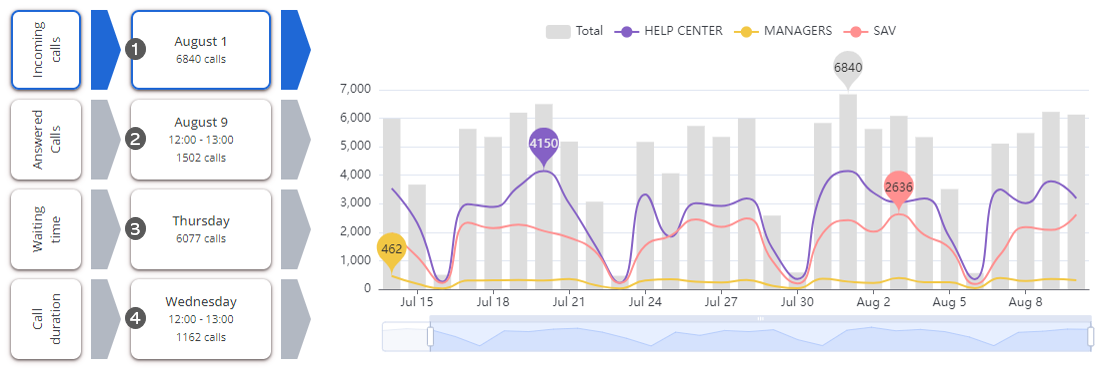
Task: Click the number 3 step badge
Action: (x=135, y=229)
